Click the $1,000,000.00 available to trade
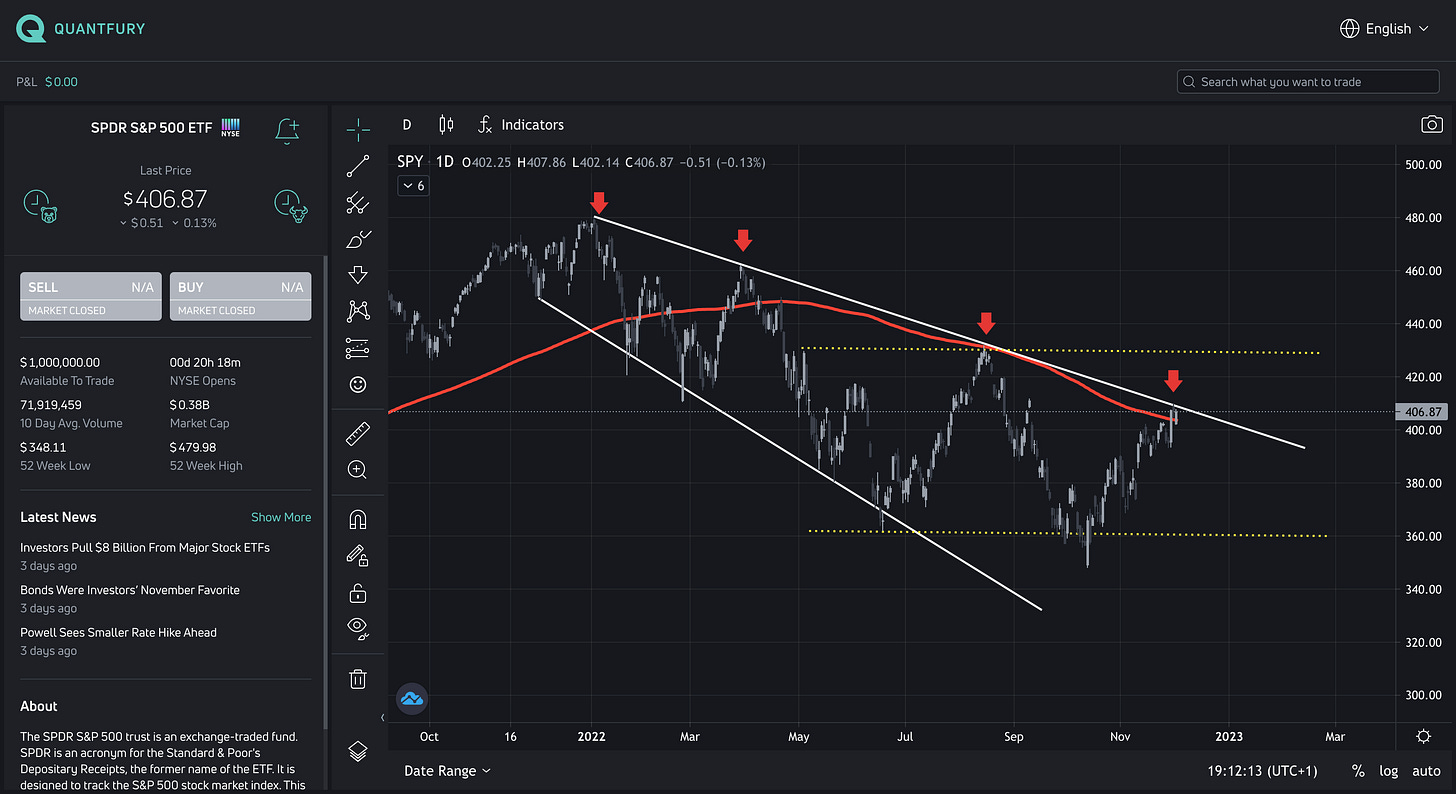Image resolution: width=1456 pixels, height=794 pixels. [x=60, y=362]
